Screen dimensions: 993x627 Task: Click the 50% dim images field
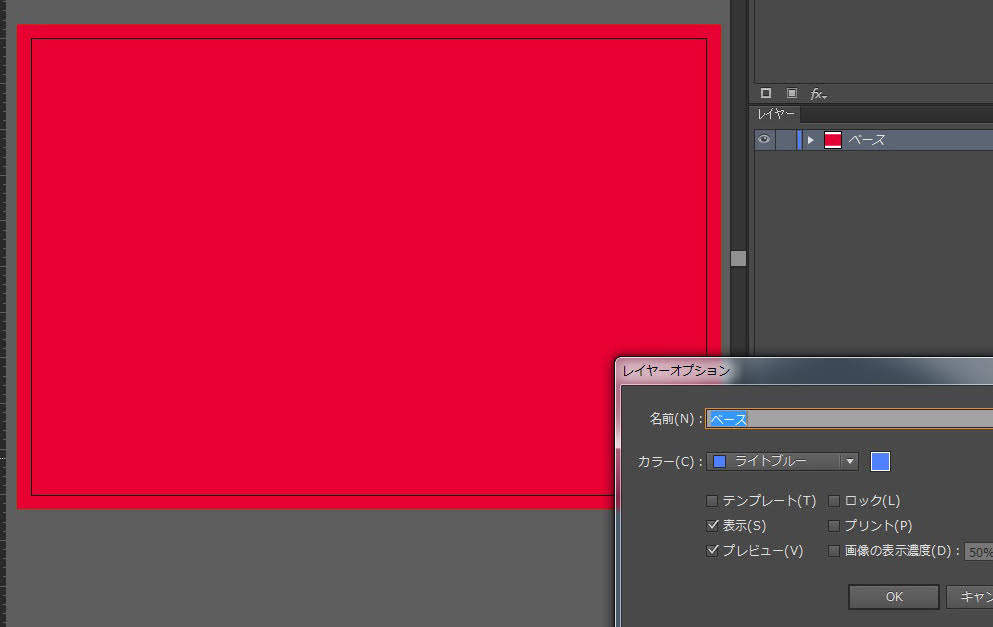coord(979,552)
